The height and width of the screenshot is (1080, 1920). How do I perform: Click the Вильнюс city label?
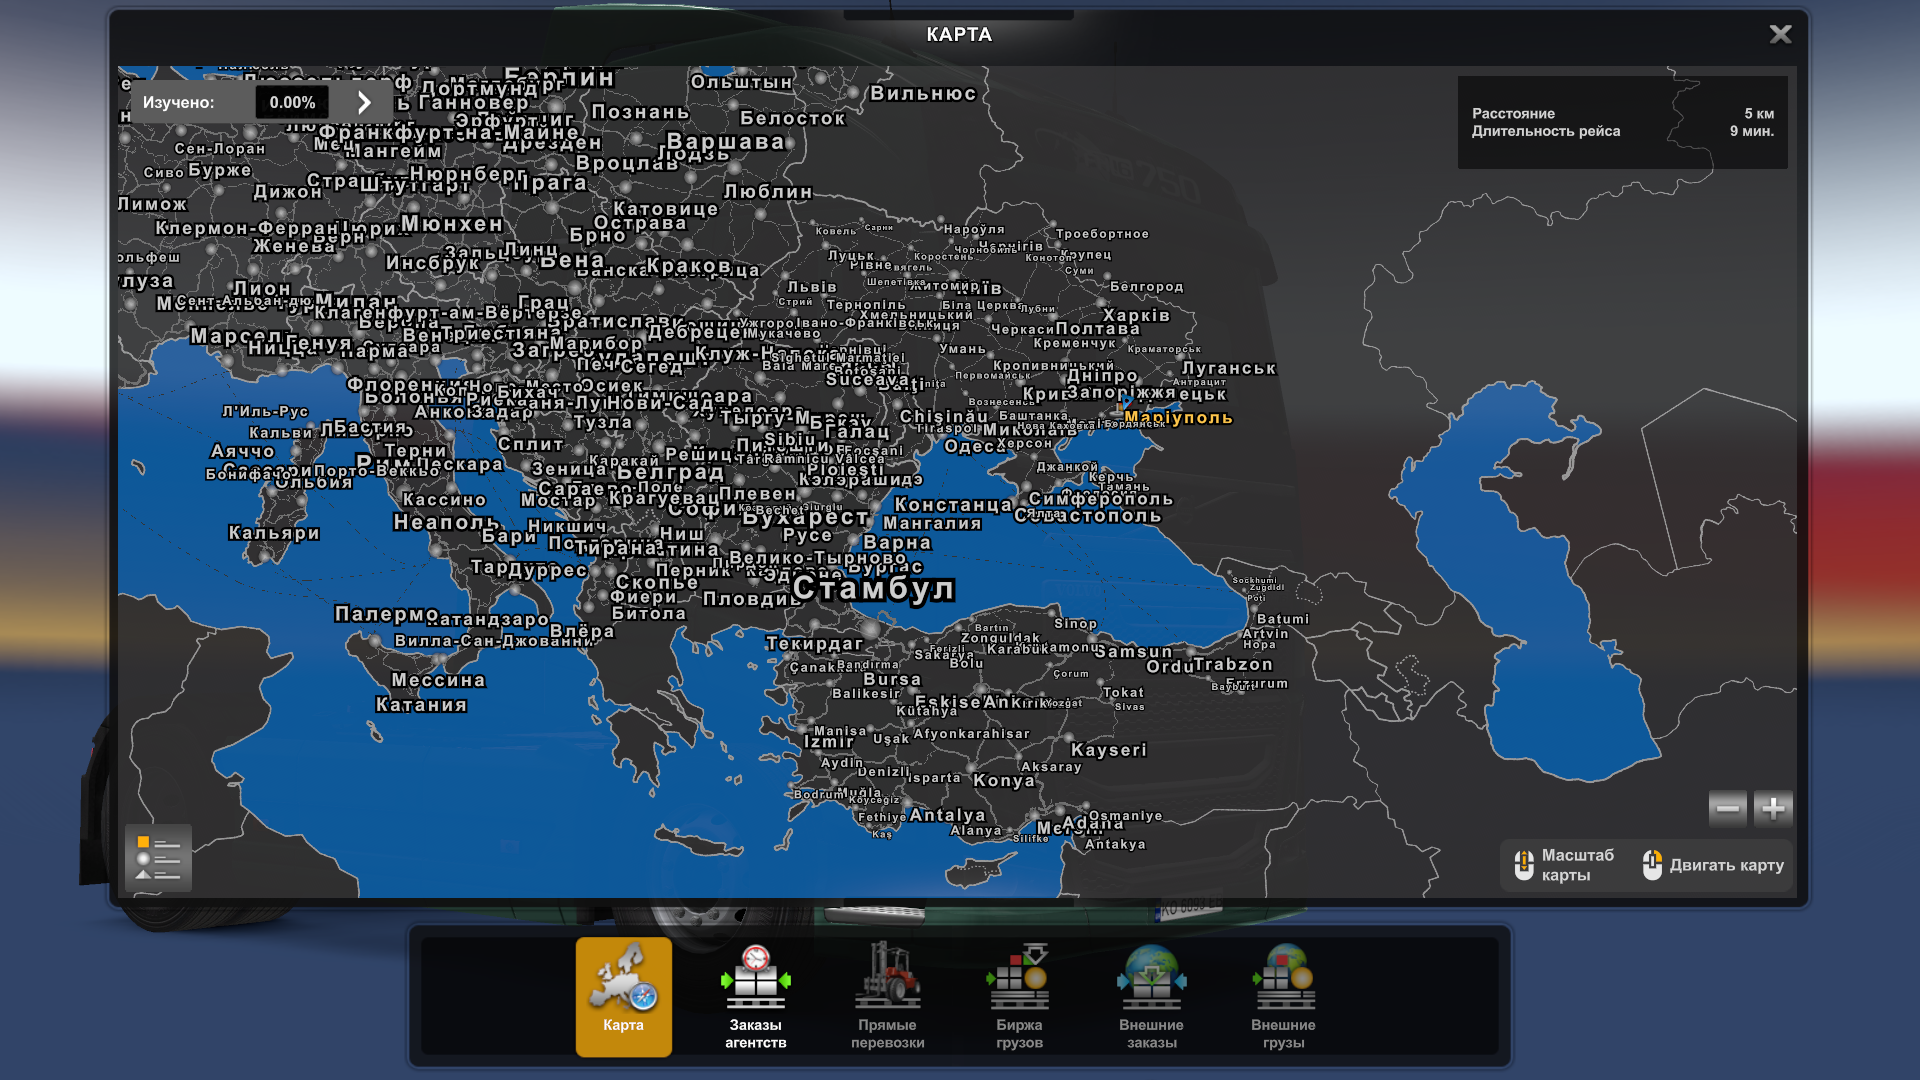(x=923, y=93)
